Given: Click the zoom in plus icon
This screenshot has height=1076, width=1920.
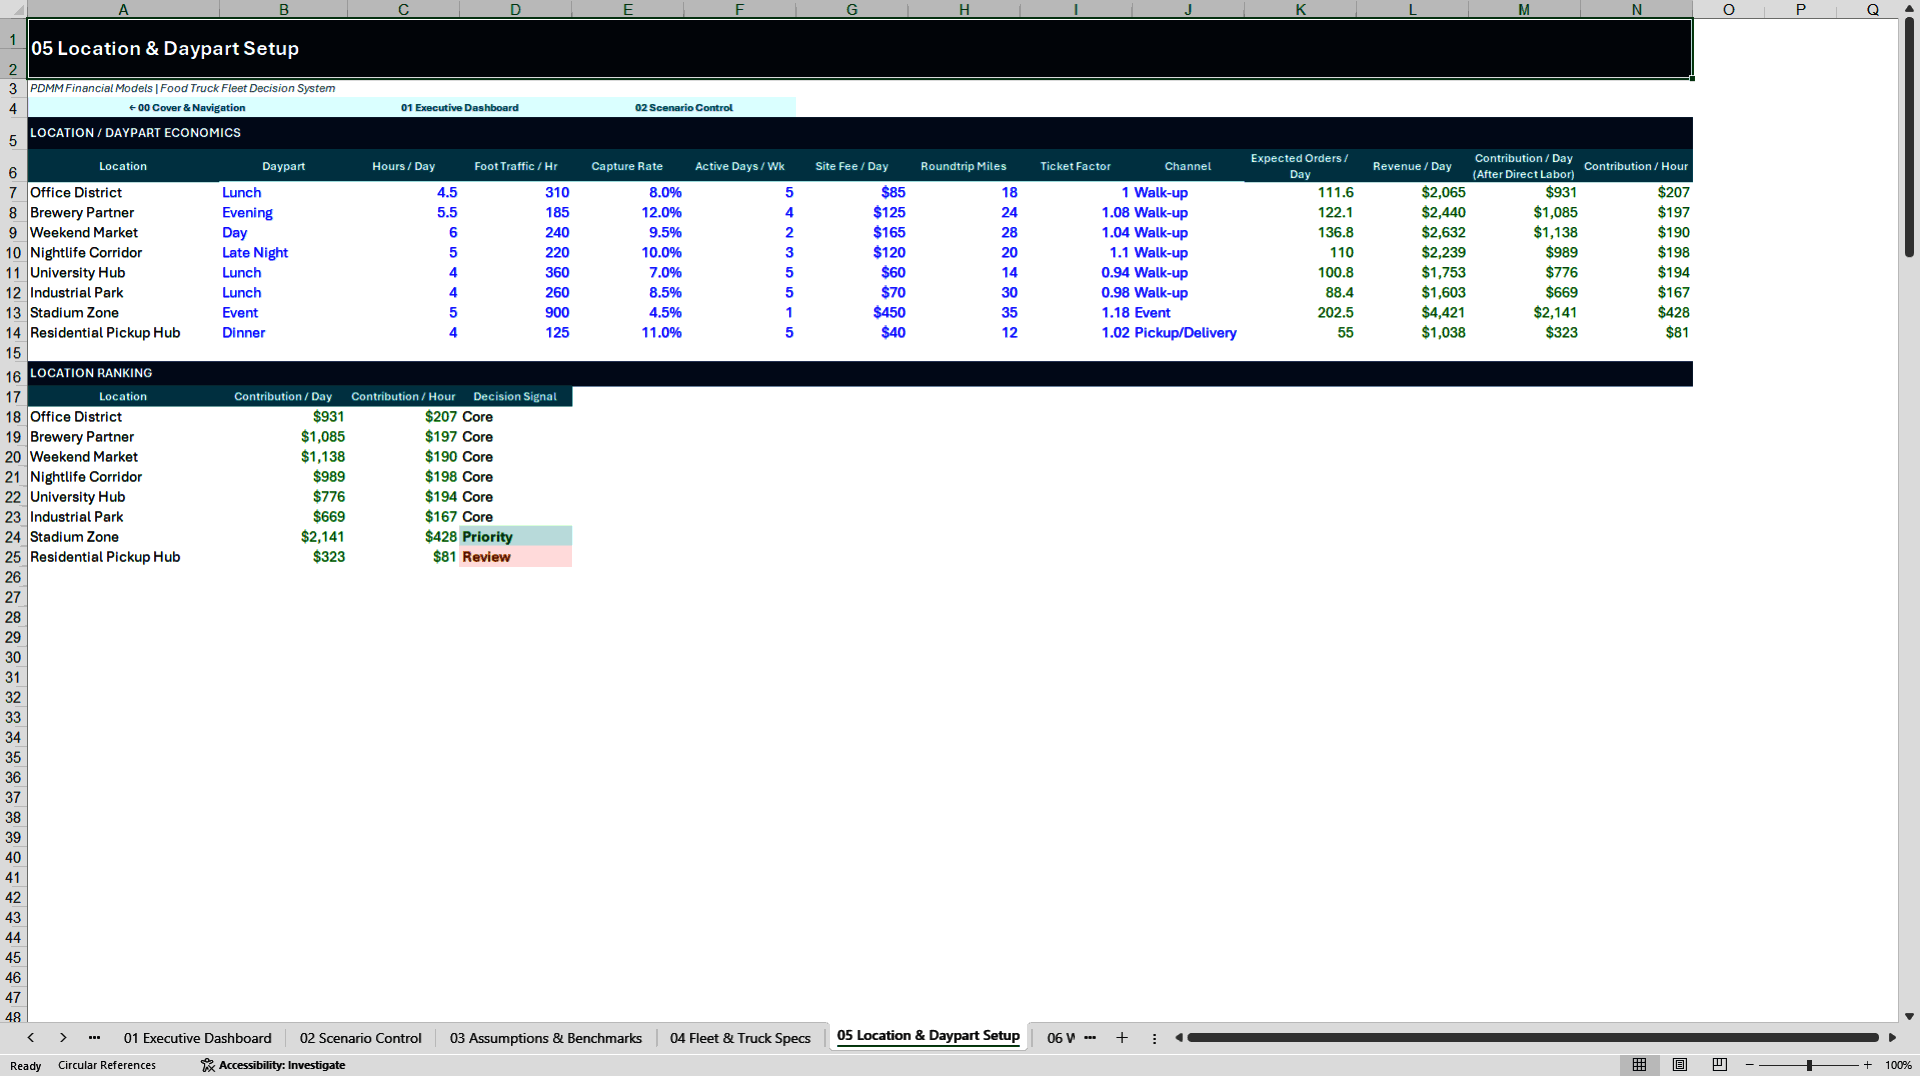Looking at the screenshot, I should 1867,1065.
